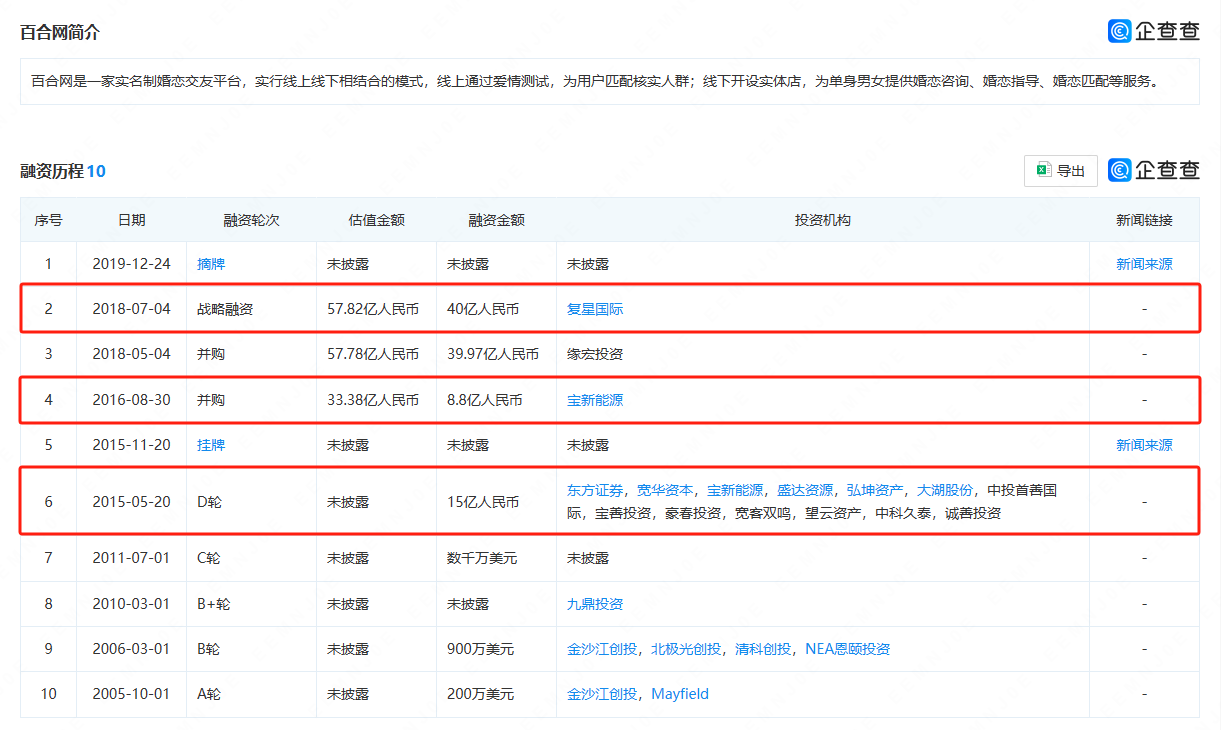This screenshot has height=730, width=1221.
Task: Select the date cell 2006-03-01
Action: point(131,649)
